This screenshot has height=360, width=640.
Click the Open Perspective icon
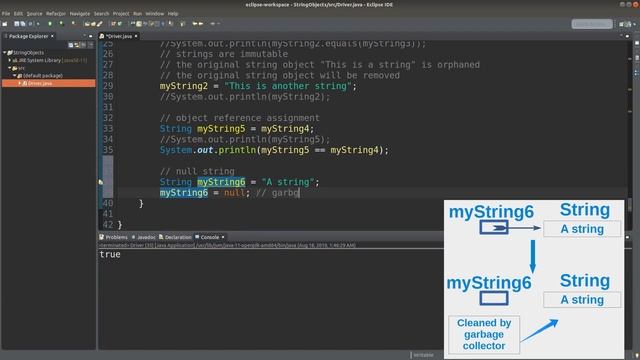click(x=622, y=24)
